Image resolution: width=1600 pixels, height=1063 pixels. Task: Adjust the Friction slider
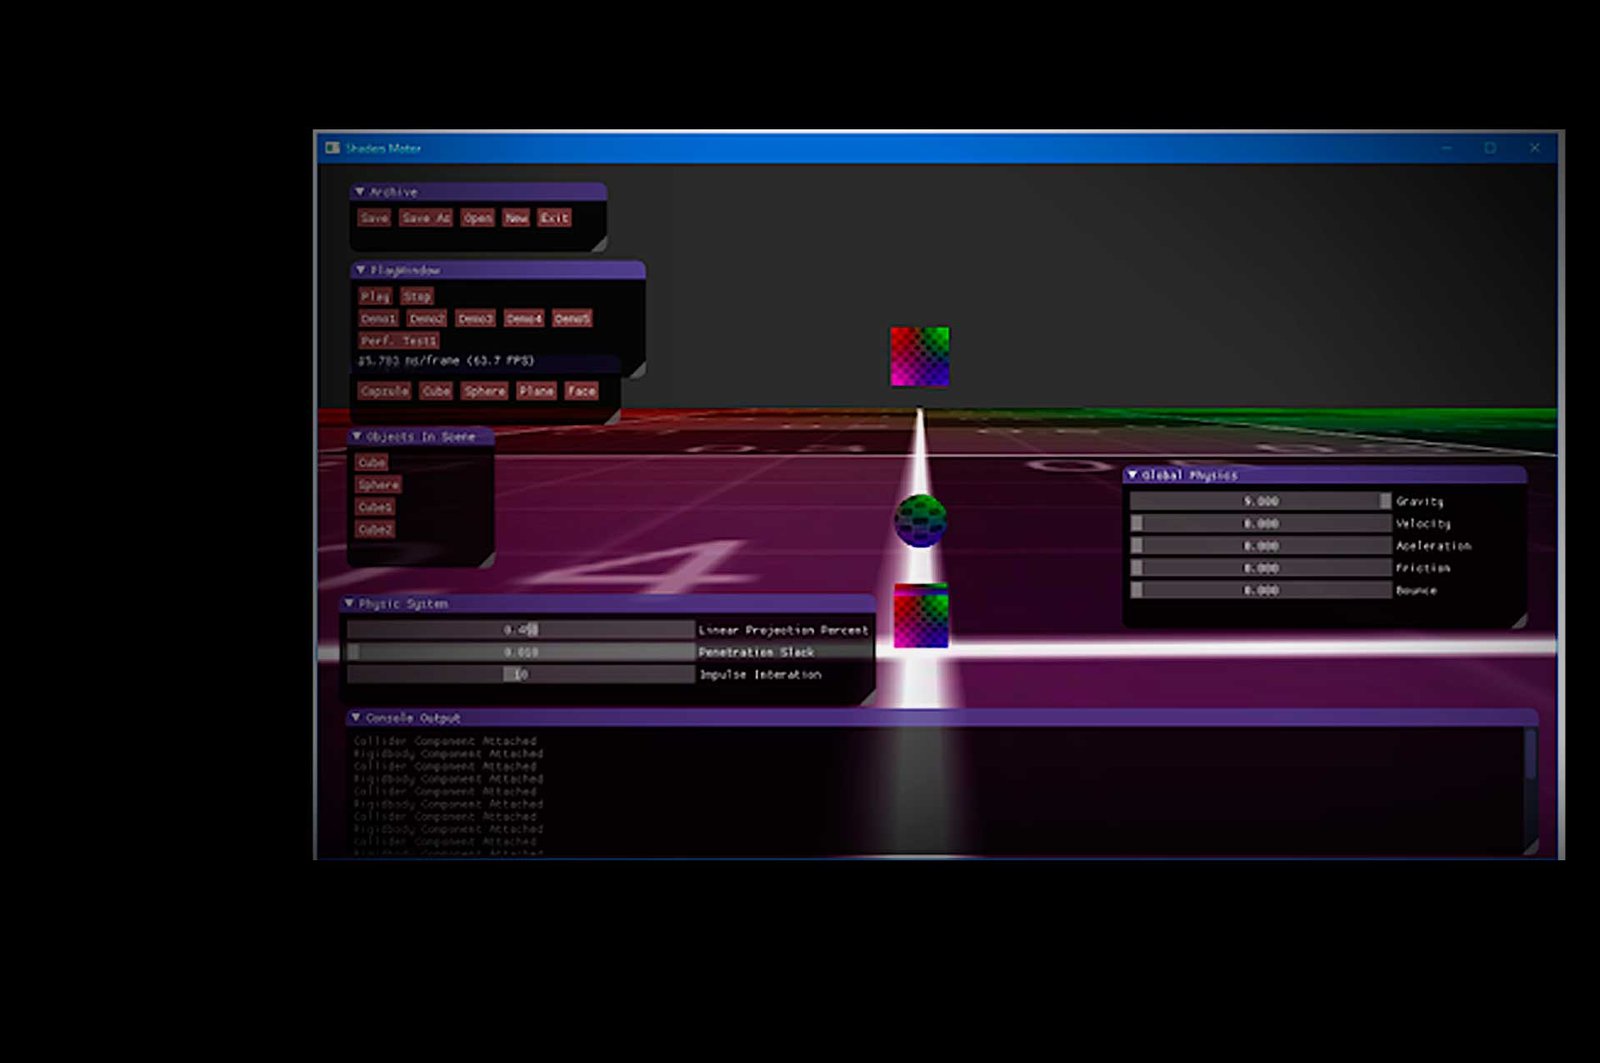(x=1260, y=568)
